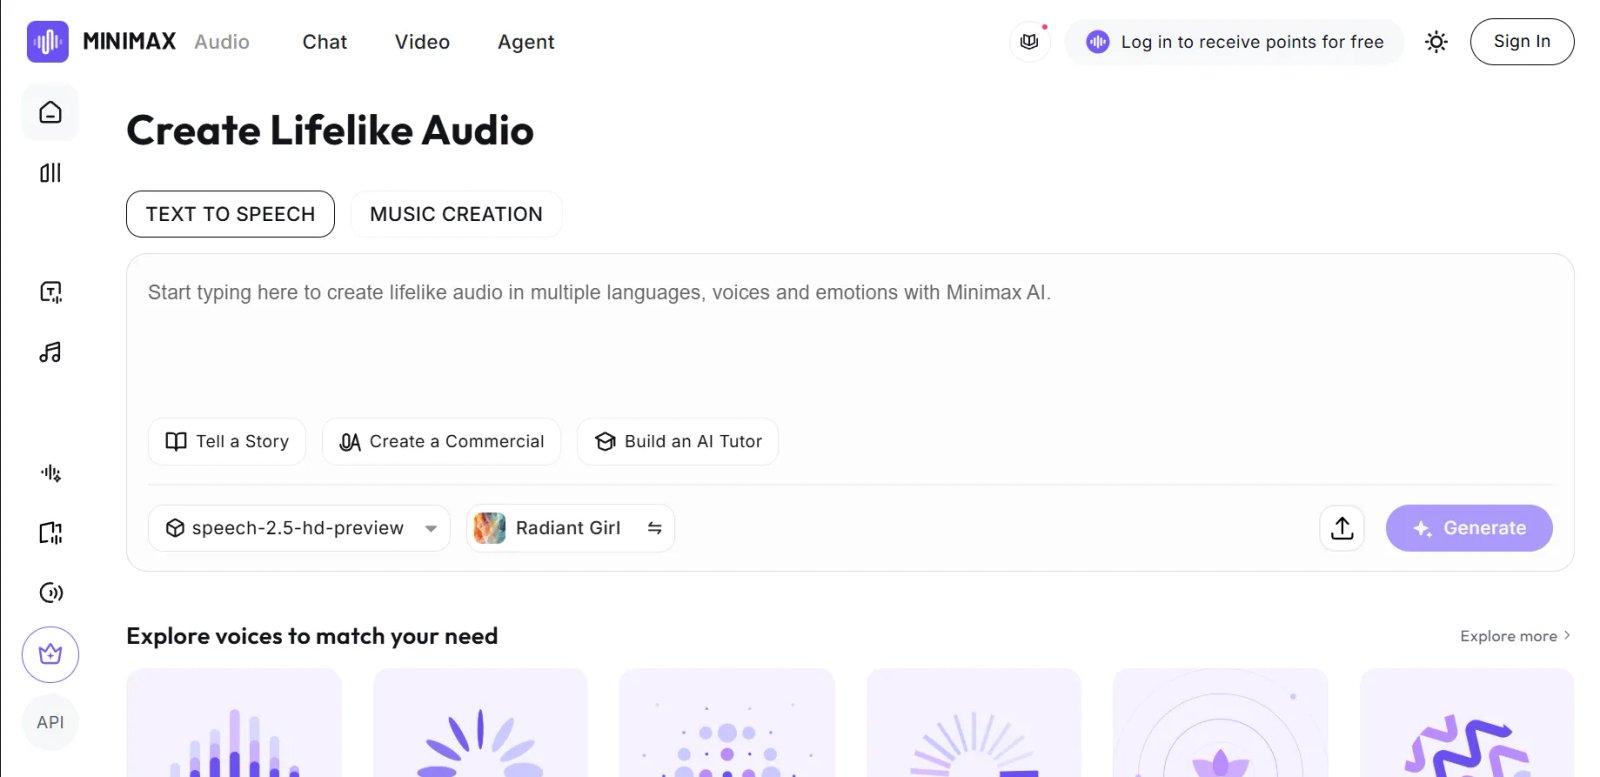
Task: Click the MiniMax purple logo icon
Action: pyautogui.click(x=48, y=42)
